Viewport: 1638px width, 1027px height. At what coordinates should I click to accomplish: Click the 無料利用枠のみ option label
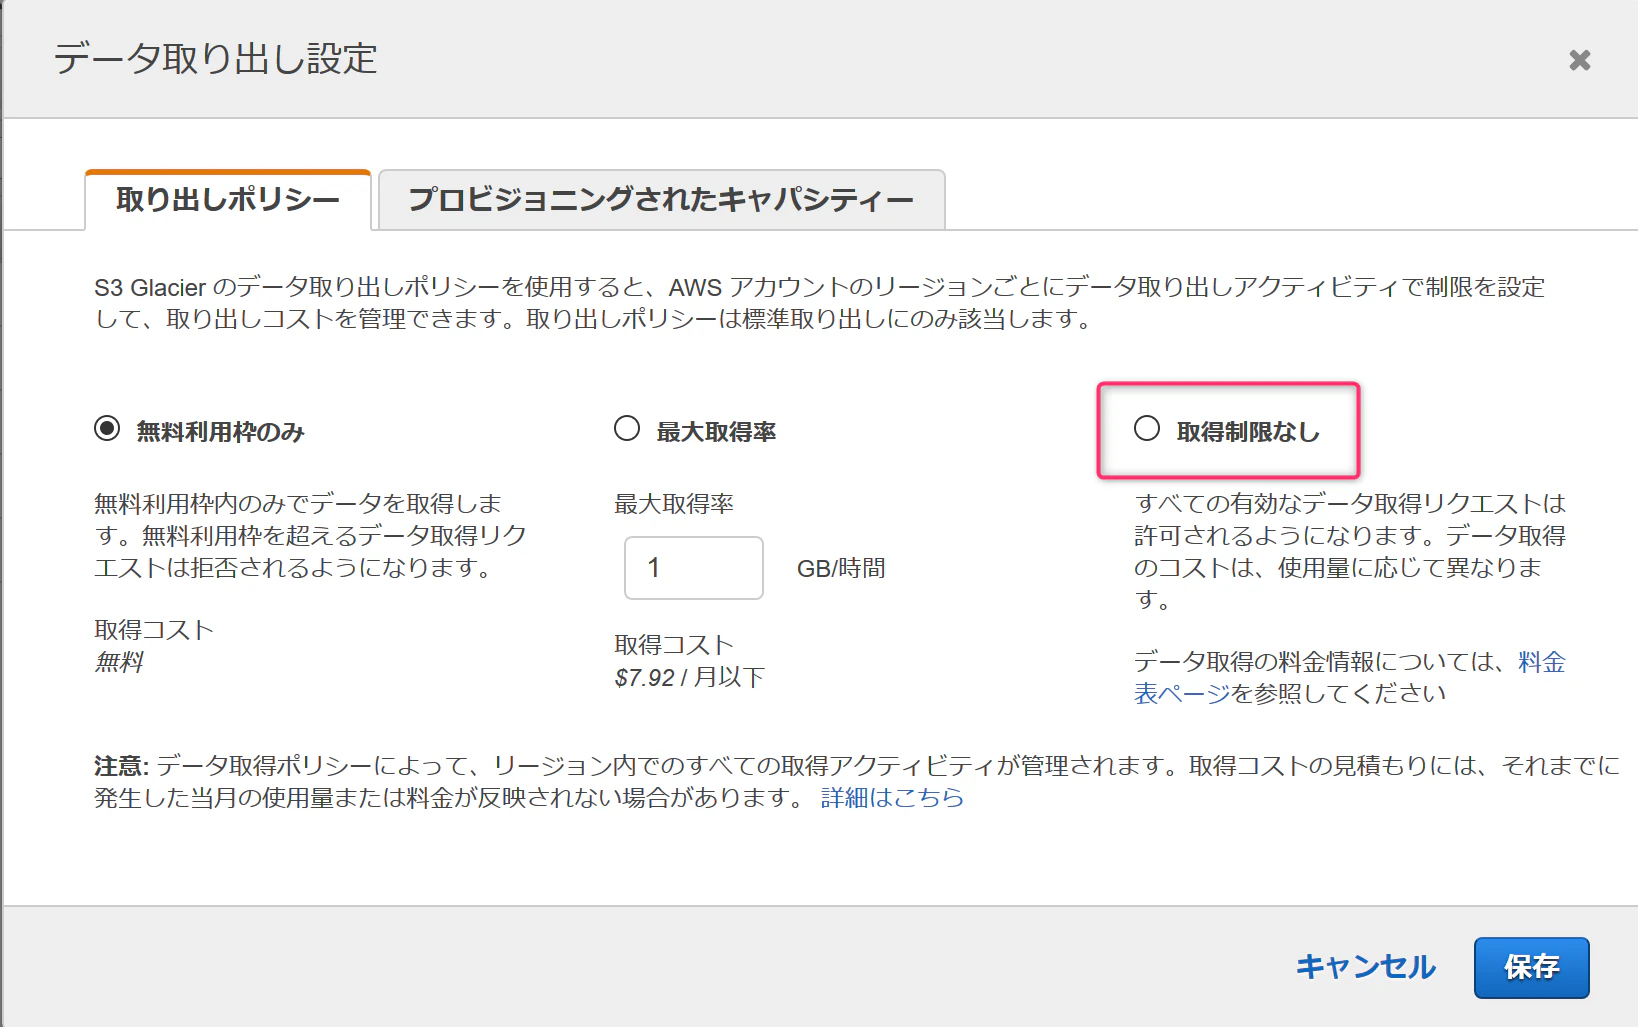pyautogui.click(x=220, y=432)
